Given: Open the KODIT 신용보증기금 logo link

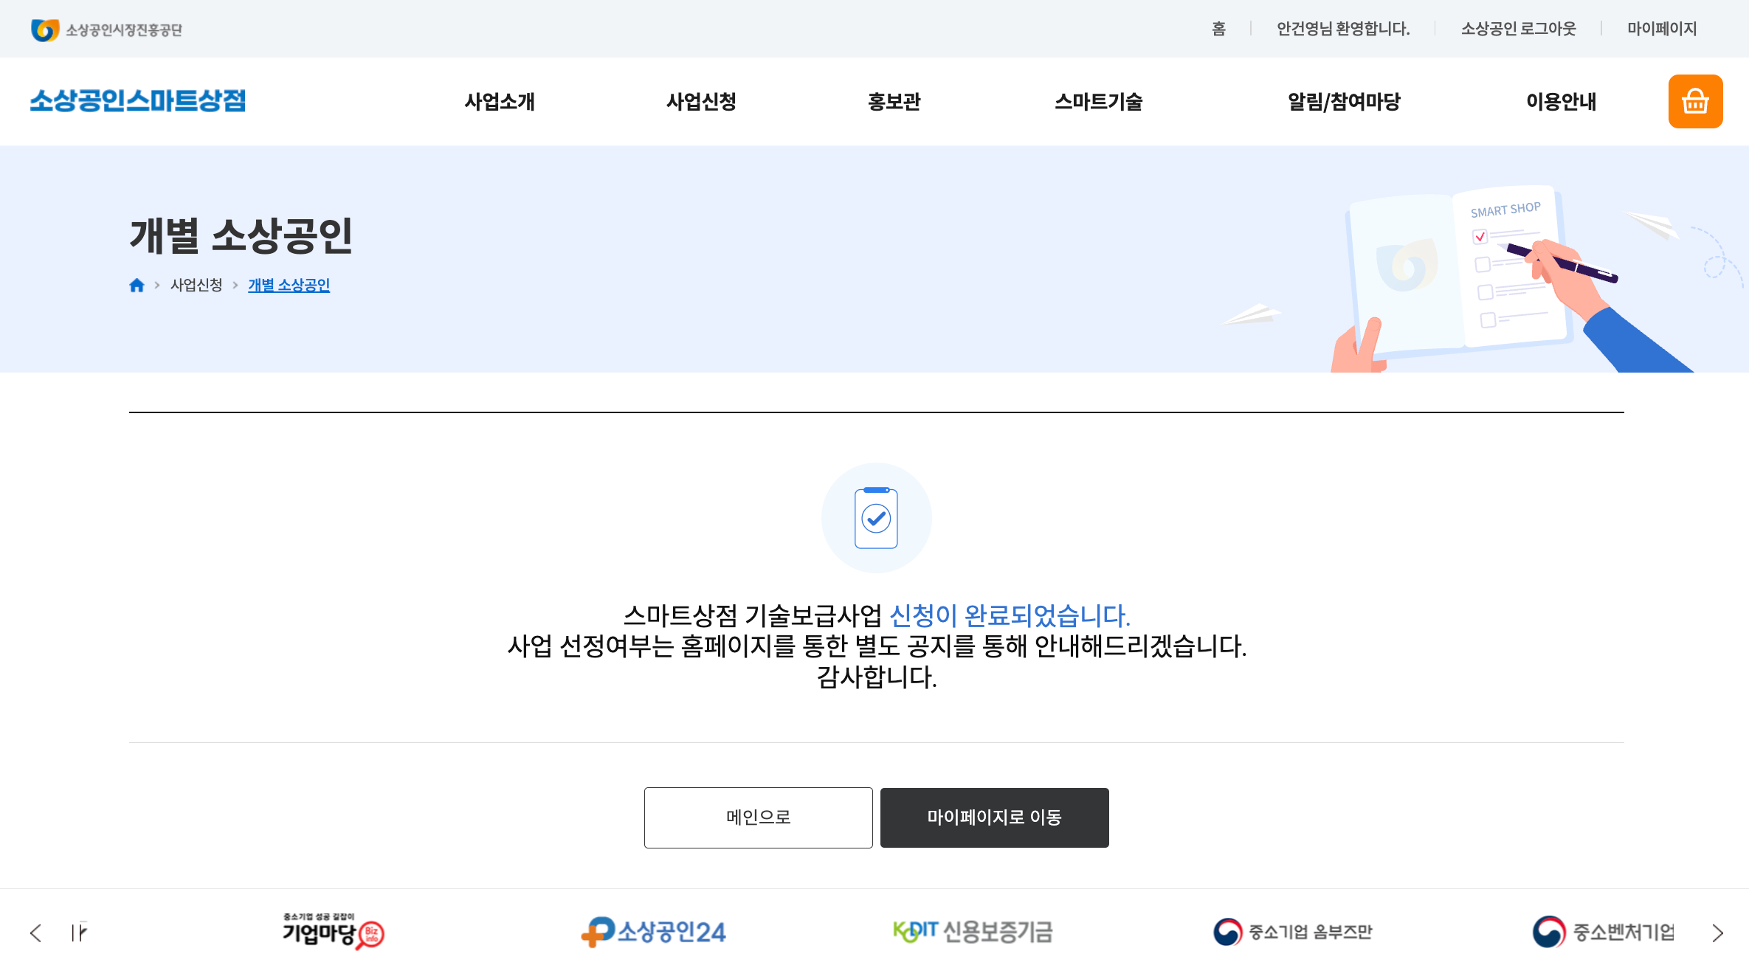Looking at the screenshot, I should coord(973,932).
